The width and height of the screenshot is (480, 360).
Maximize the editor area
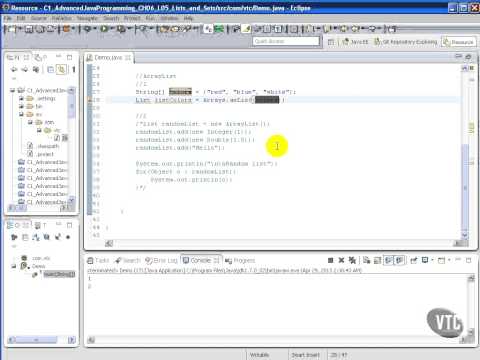point(468,57)
